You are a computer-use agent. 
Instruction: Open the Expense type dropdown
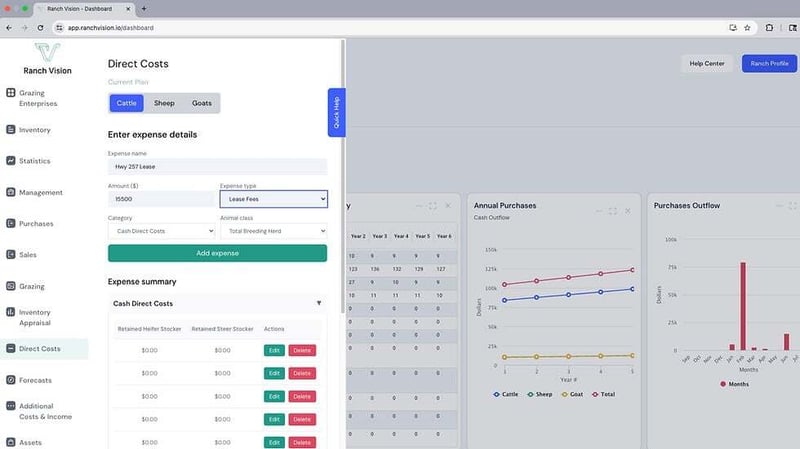(x=273, y=199)
